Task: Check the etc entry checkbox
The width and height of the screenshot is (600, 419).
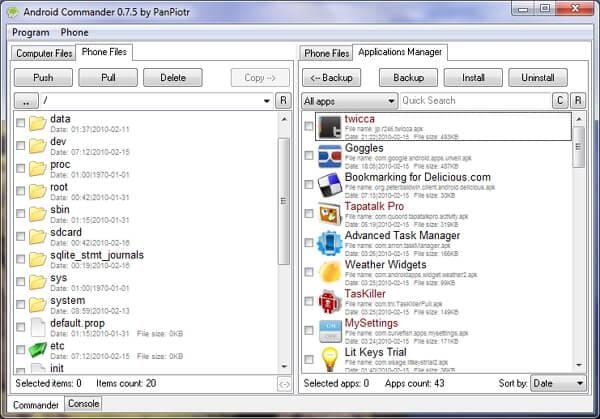Action: (21, 350)
